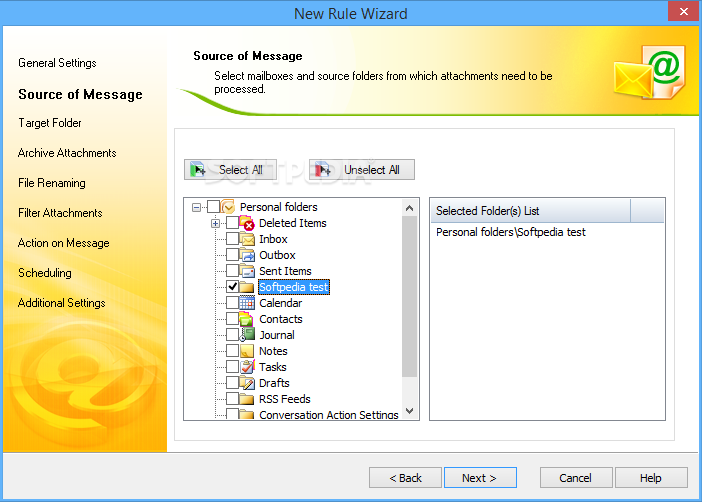
Task: Click the Notes yellow sticky icon
Action: click(x=247, y=351)
